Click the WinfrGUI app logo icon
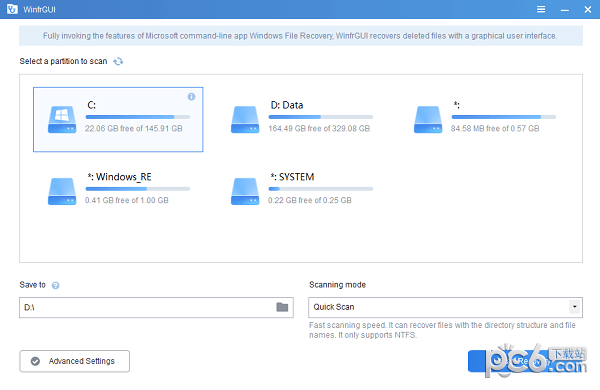This screenshot has width=600, height=390. pyautogui.click(x=12, y=9)
